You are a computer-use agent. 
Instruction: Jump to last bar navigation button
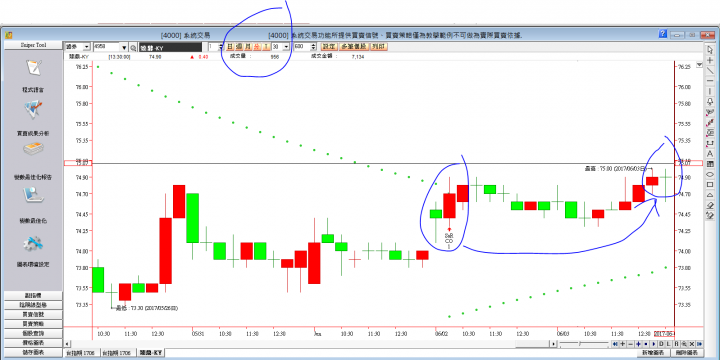click(699, 344)
